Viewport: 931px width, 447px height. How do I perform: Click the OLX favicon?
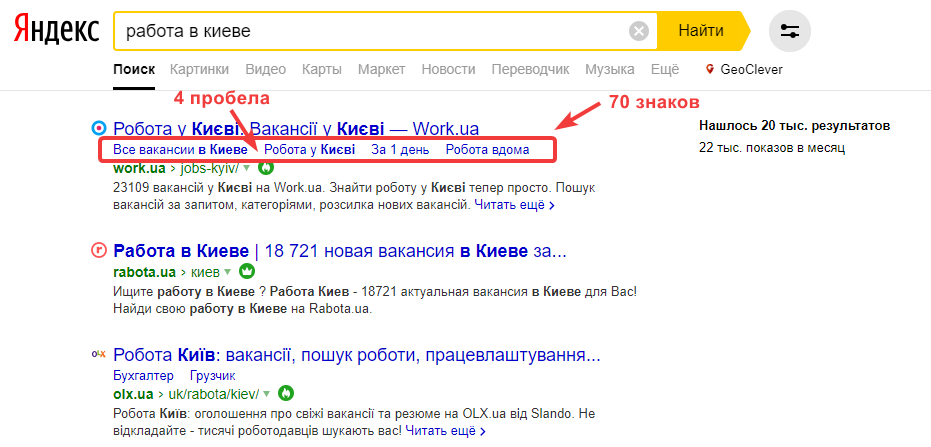click(x=98, y=354)
